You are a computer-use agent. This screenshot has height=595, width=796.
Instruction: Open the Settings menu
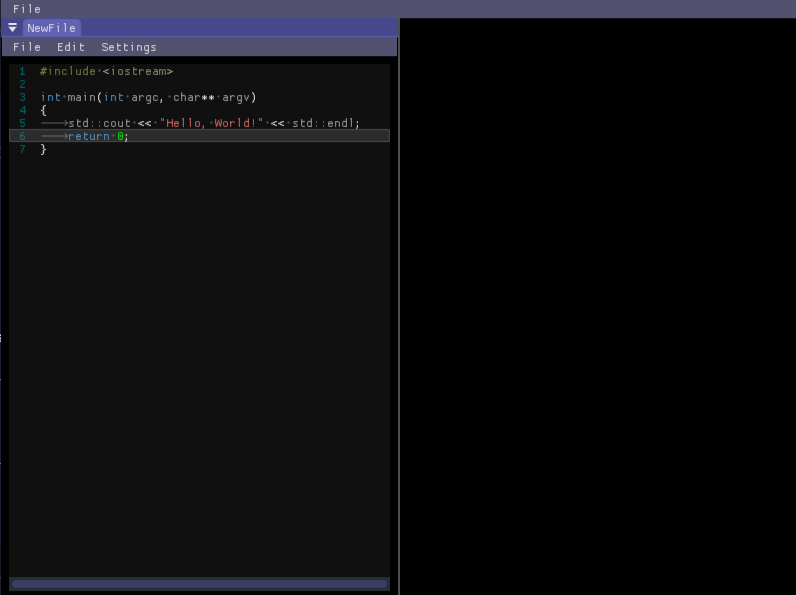(129, 47)
